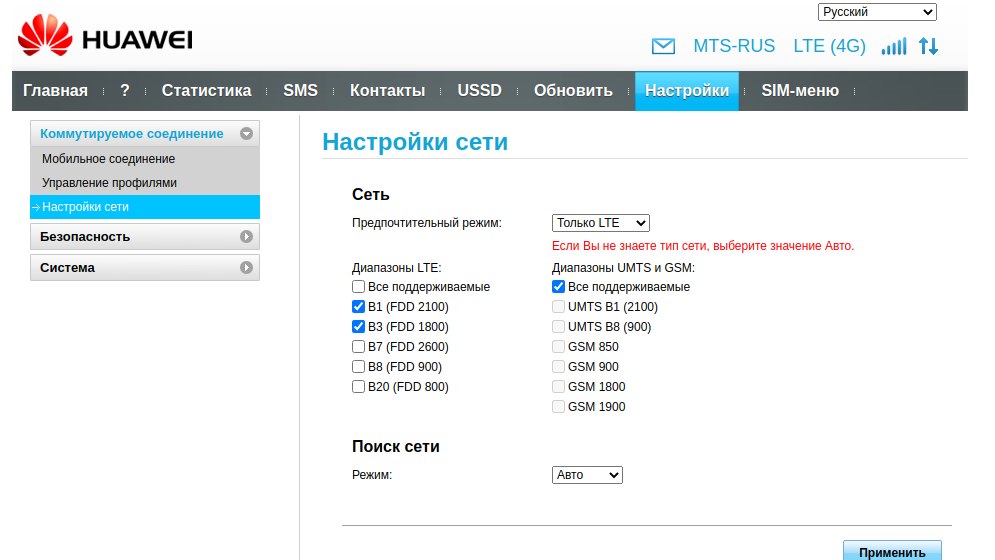Uncheck B3 (FDD 1800) band
This screenshot has width=995, height=560.
pos(359,327)
